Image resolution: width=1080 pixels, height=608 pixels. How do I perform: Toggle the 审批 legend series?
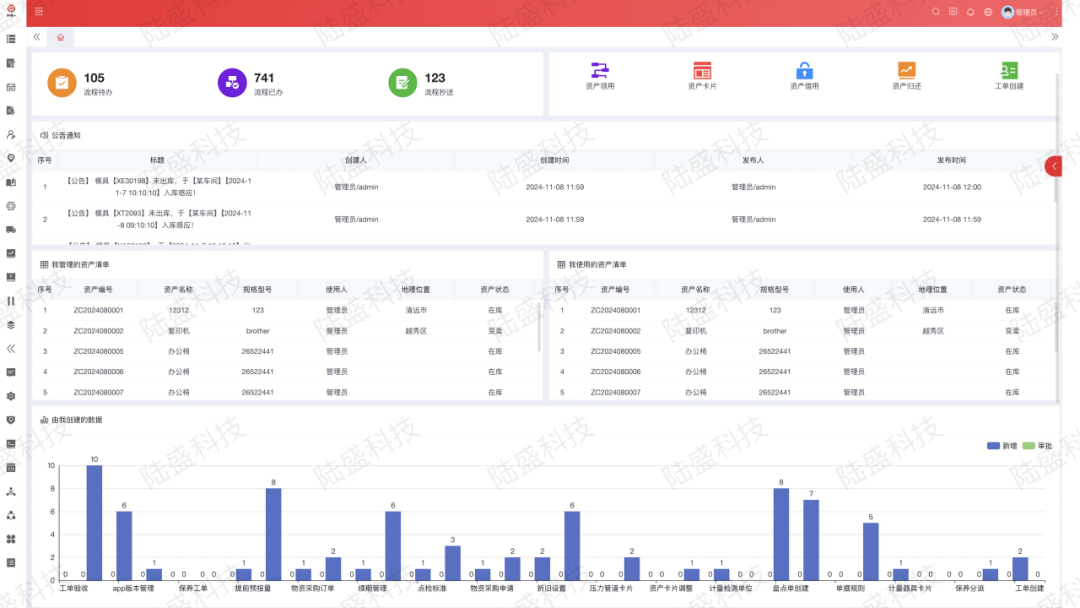[x=1037, y=445]
